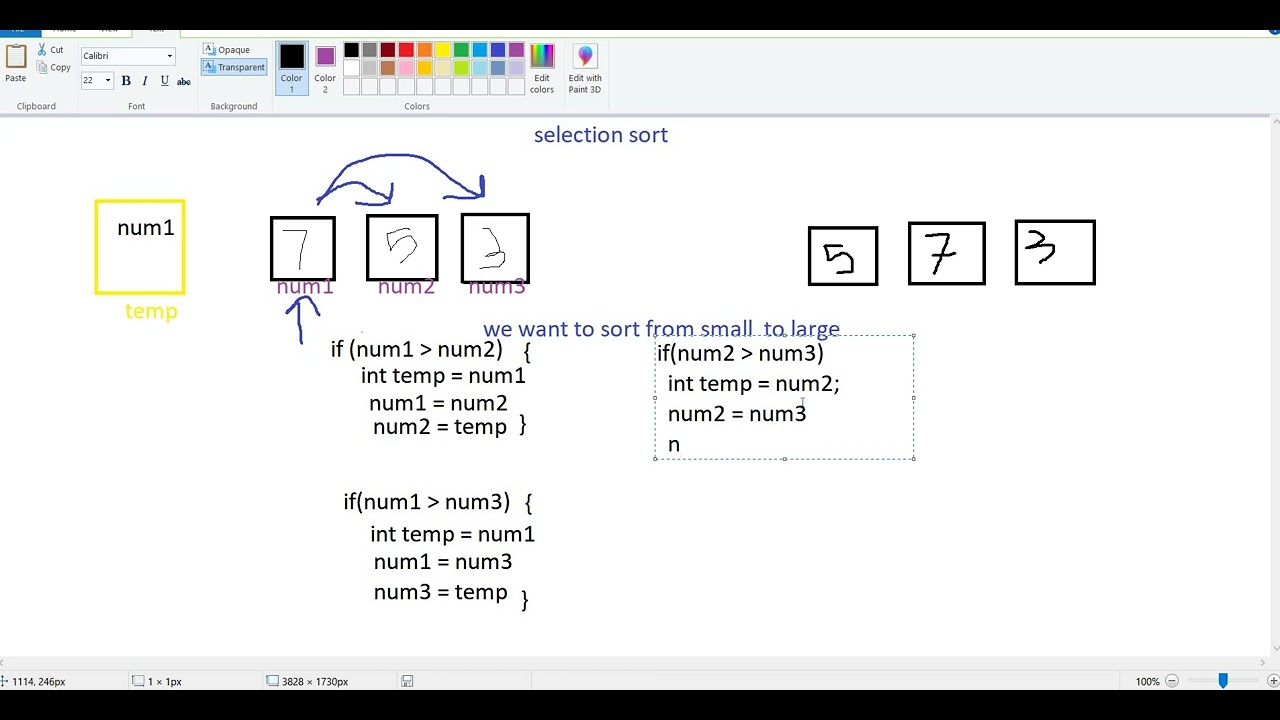Click 'if(num1 > num3)' code line
The height and width of the screenshot is (720, 1280).
tap(427, 502)
